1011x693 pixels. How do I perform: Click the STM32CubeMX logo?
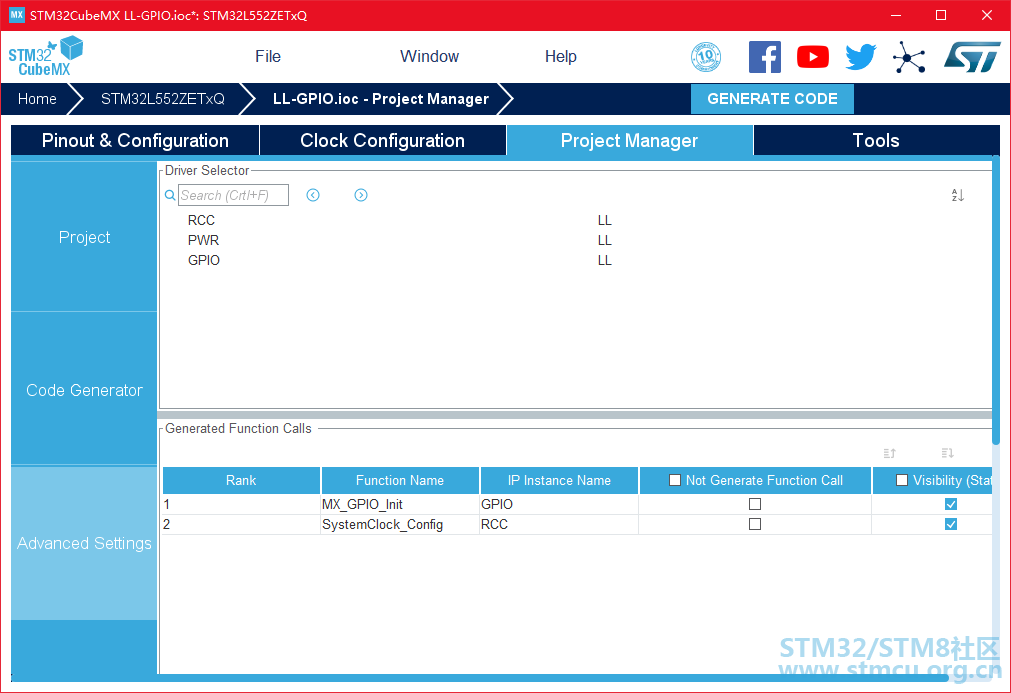[x=45, y=56]
